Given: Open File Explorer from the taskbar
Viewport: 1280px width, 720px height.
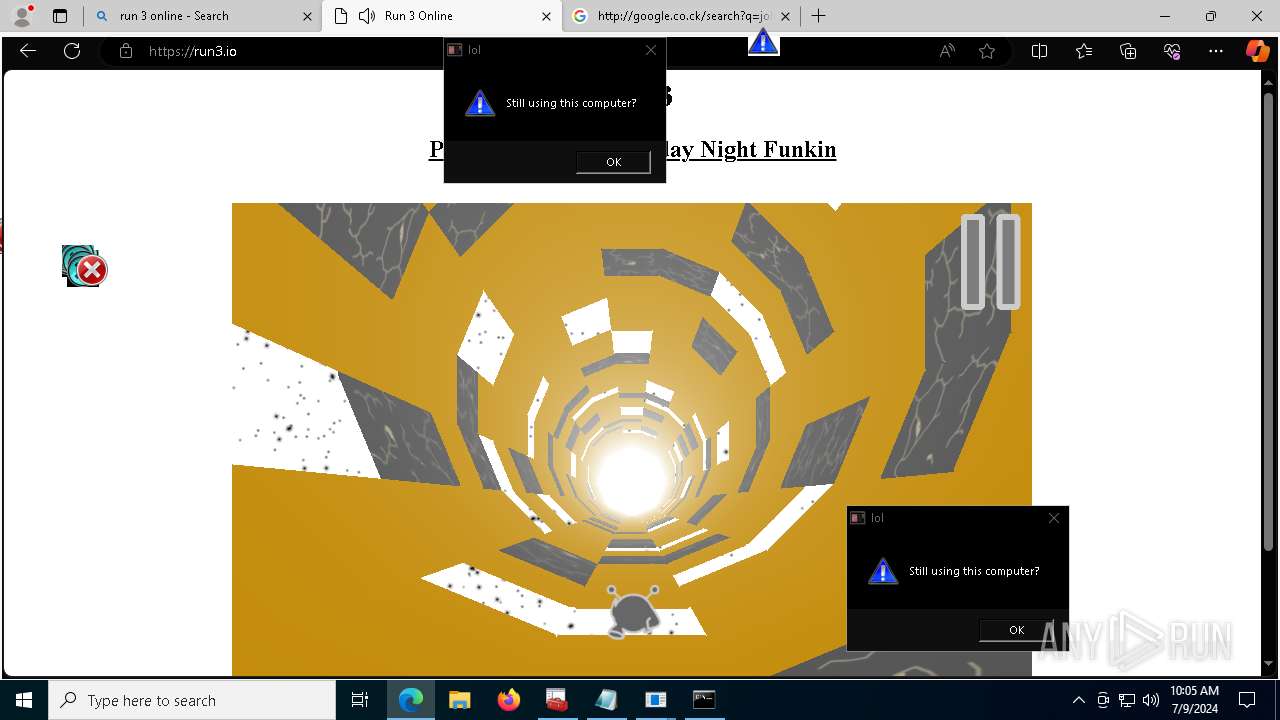Looking at the screenshot, I should [459, 700].
